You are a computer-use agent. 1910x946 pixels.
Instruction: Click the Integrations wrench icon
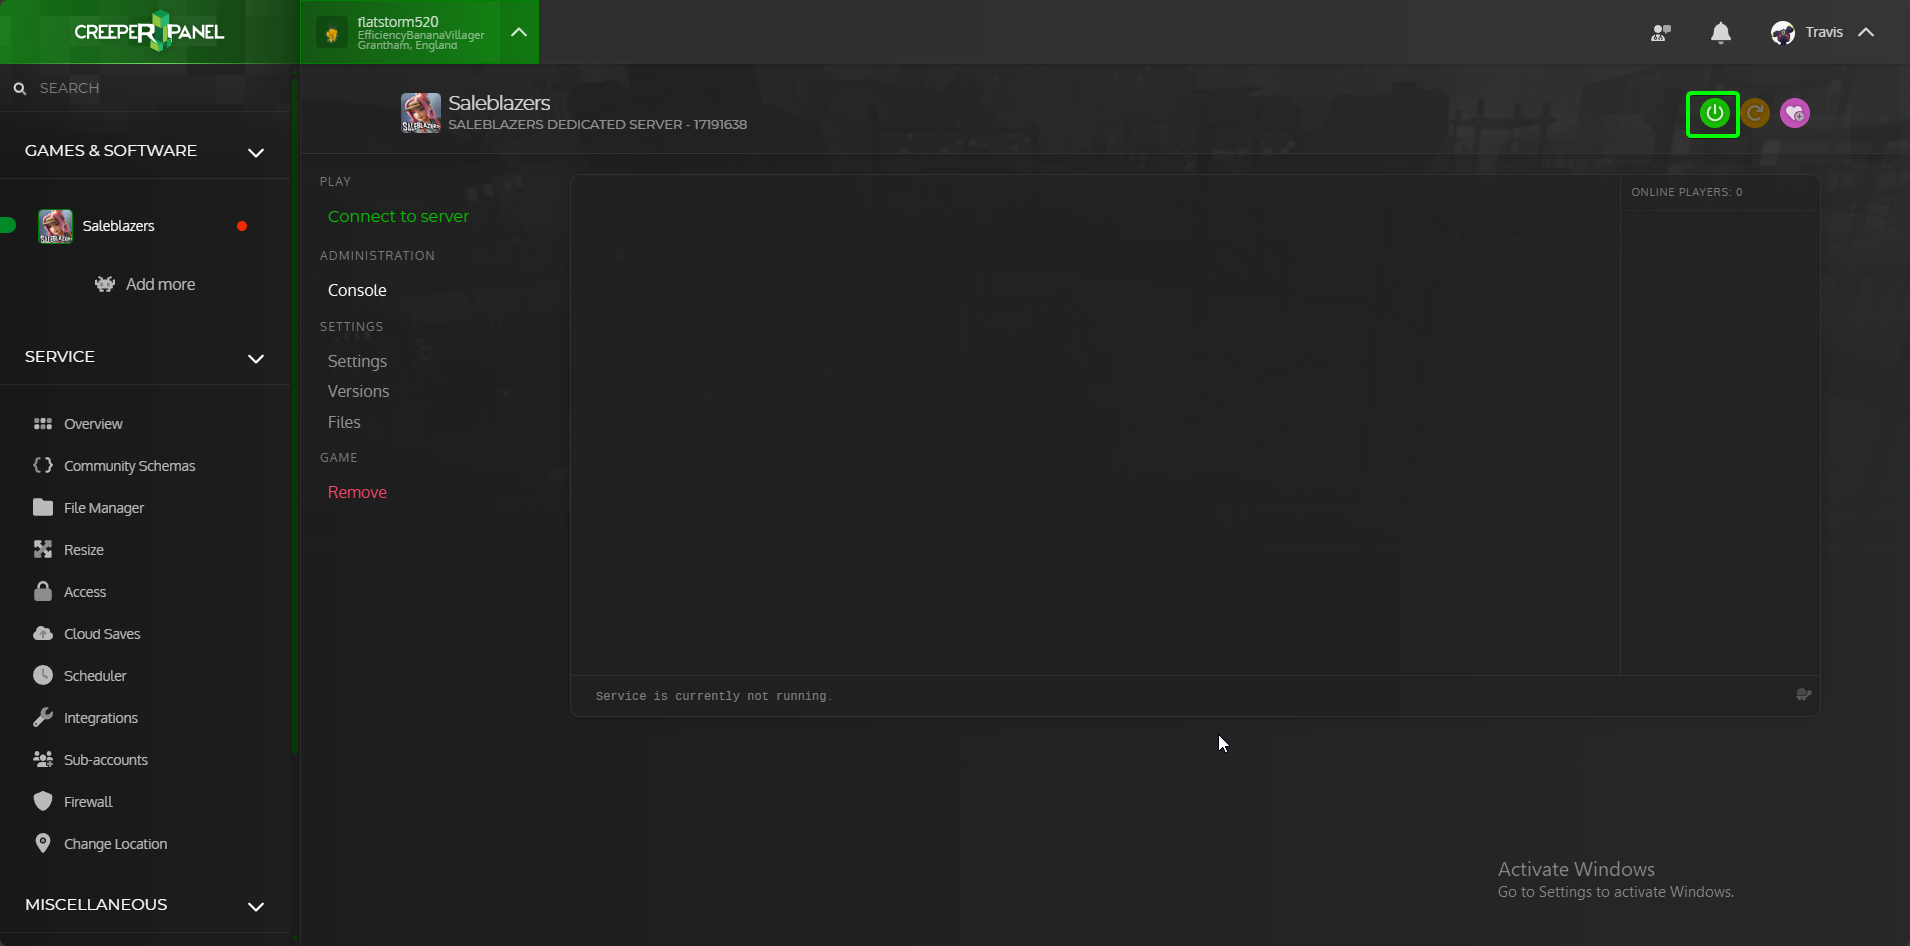tap(43, 717)
